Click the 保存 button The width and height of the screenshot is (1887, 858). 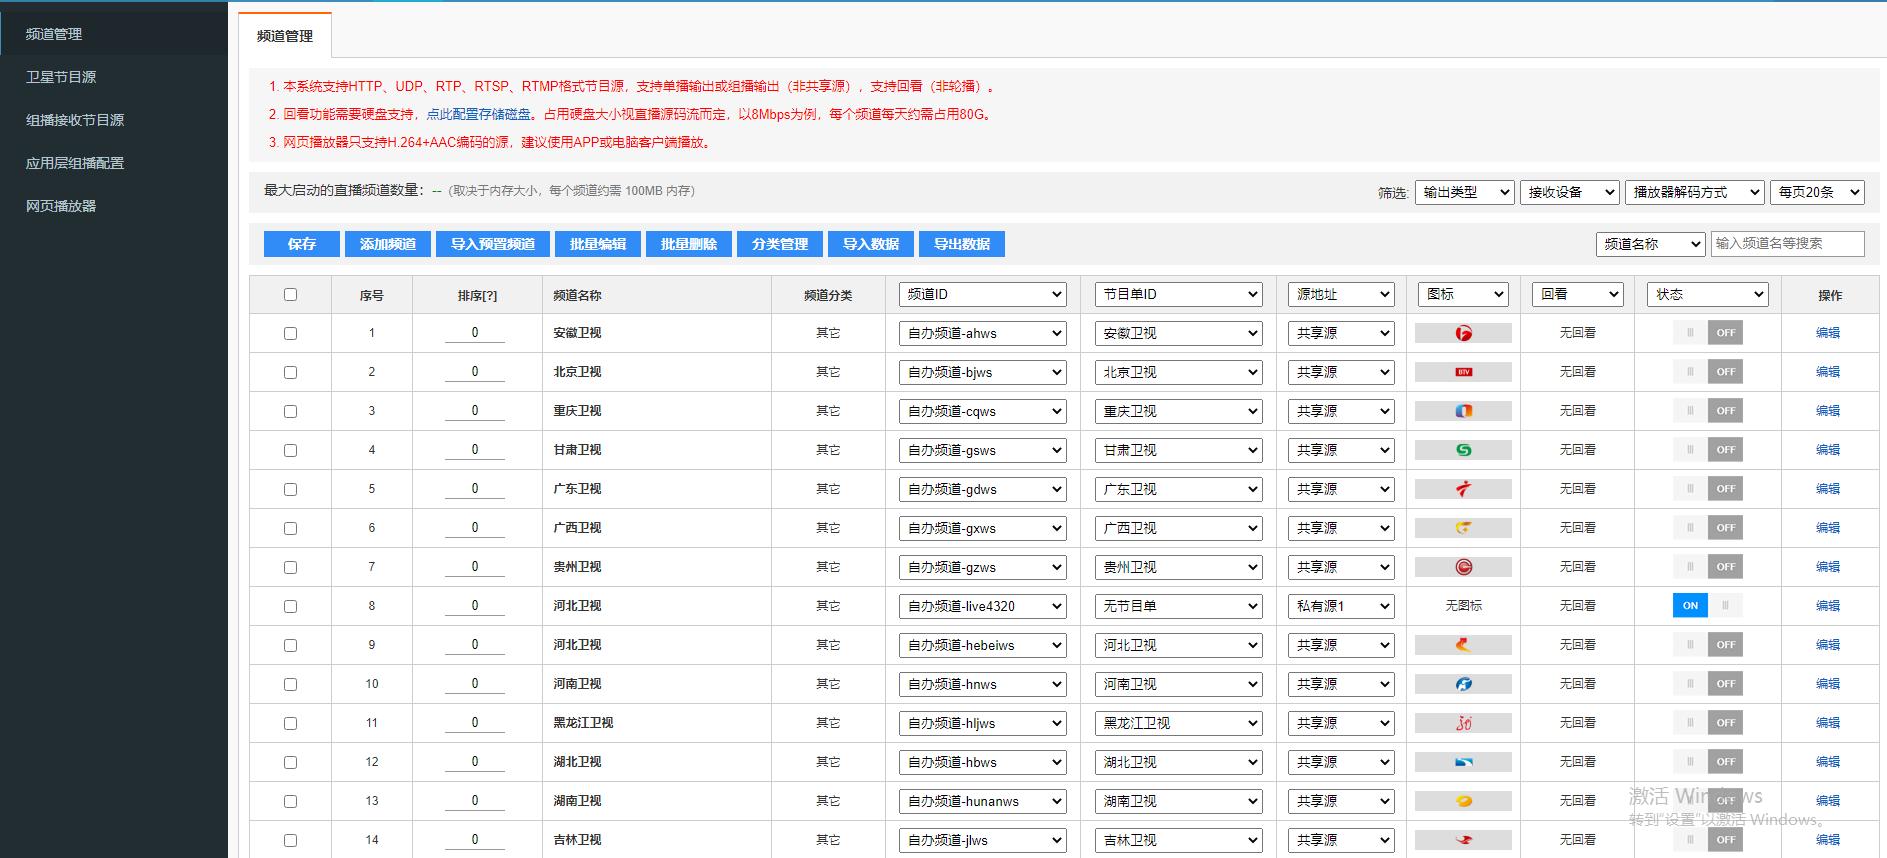[x=301, y=244]
